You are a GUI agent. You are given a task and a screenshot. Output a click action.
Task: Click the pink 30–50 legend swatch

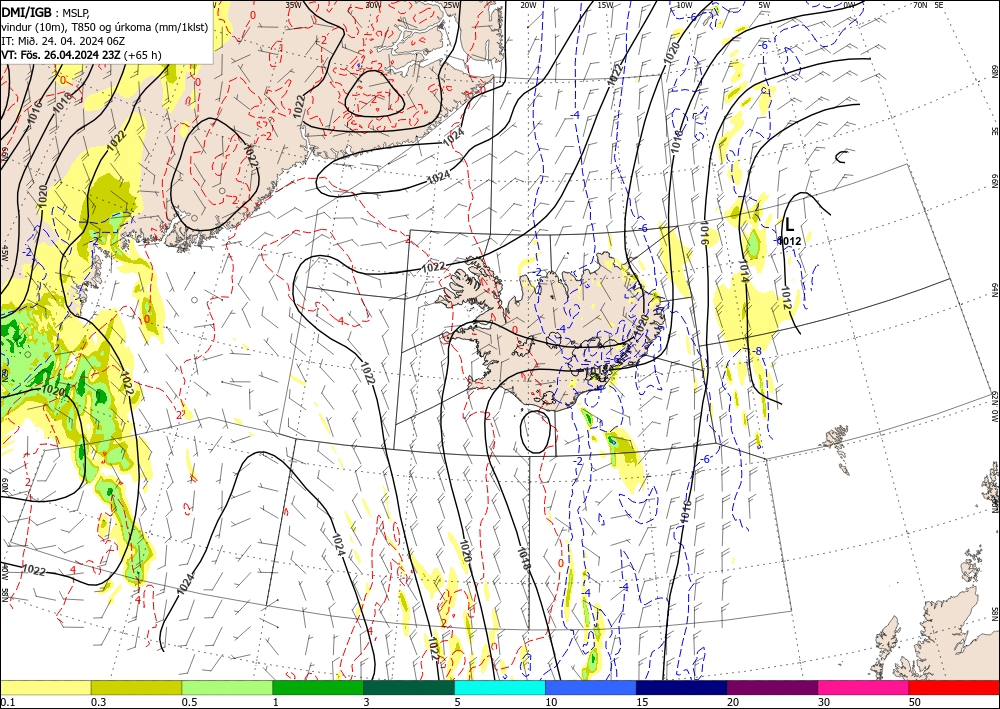(864, 687)
